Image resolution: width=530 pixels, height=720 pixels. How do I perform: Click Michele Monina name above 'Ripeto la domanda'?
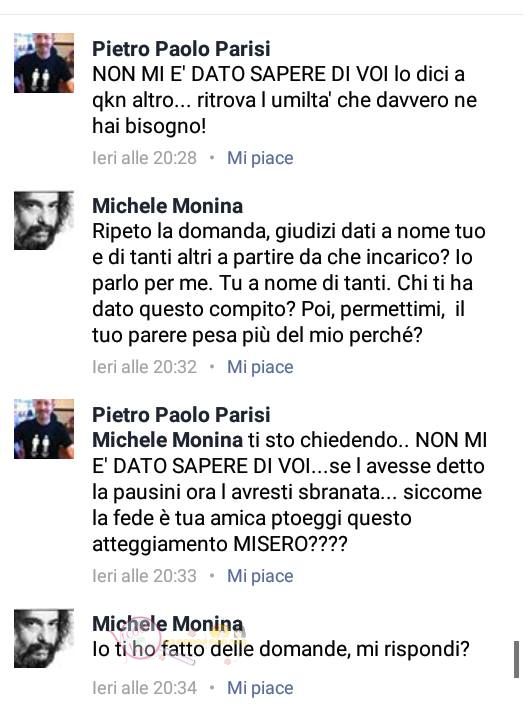click(x=167, y=206)
